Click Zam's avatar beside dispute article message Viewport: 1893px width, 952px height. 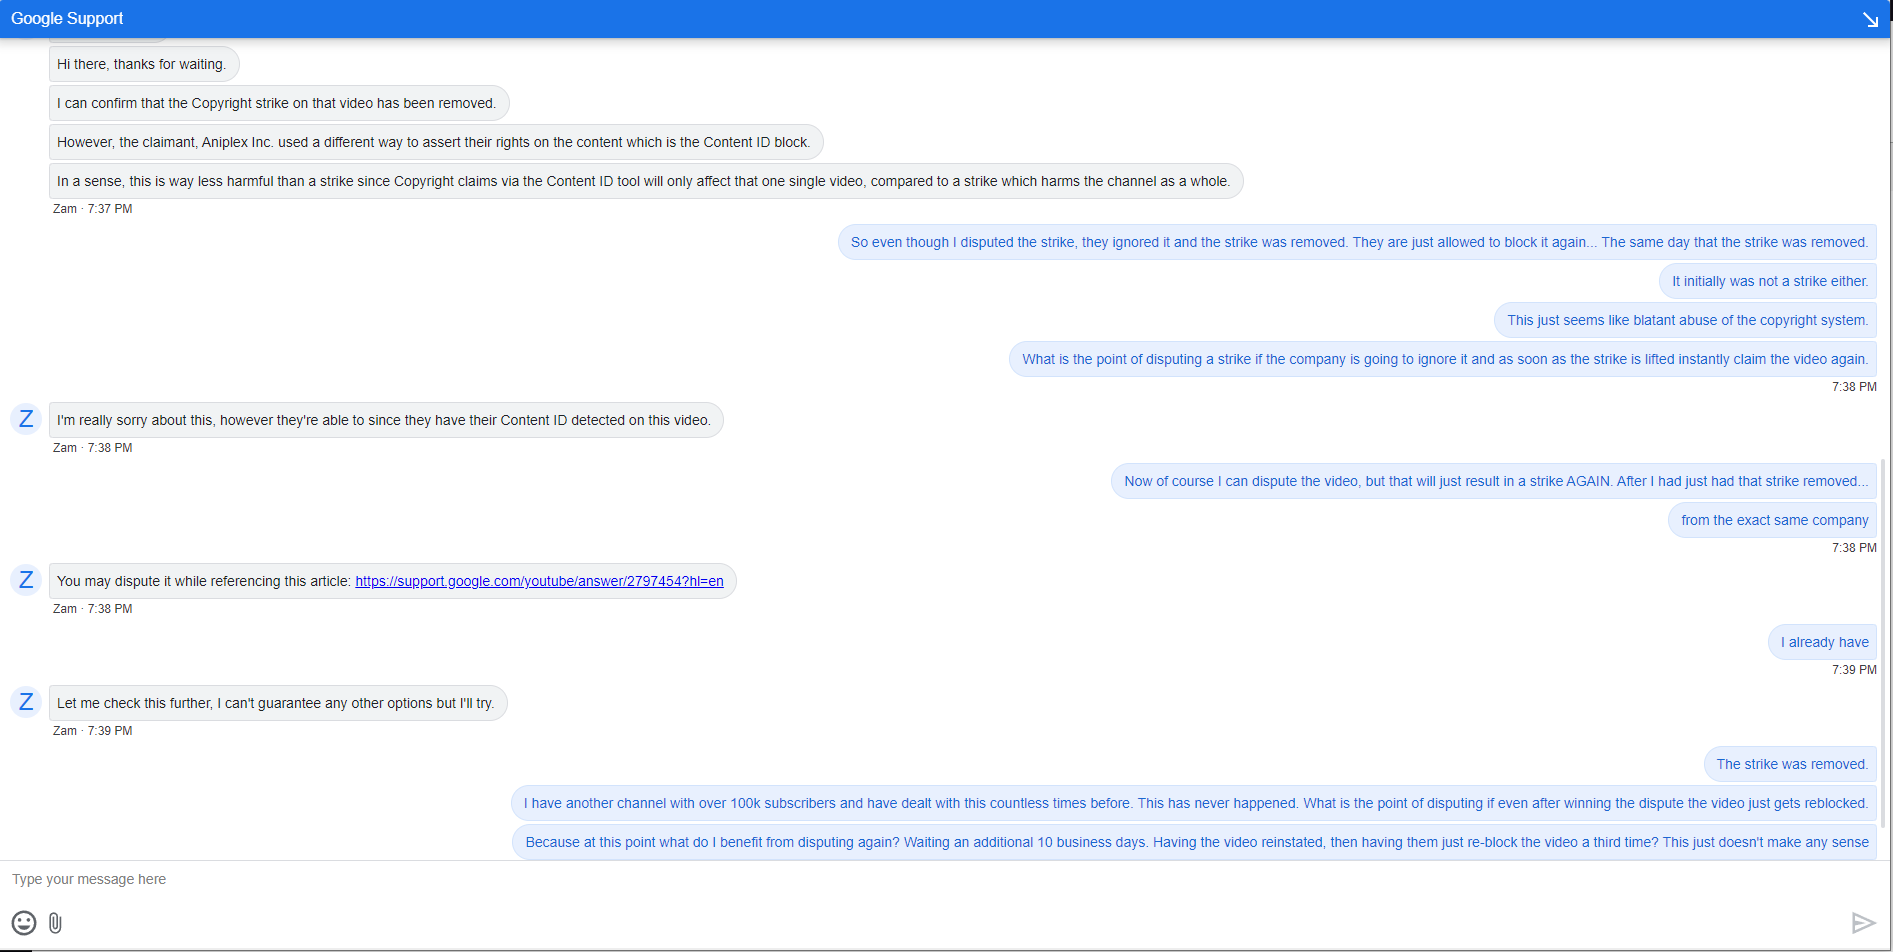click(26, 580)
